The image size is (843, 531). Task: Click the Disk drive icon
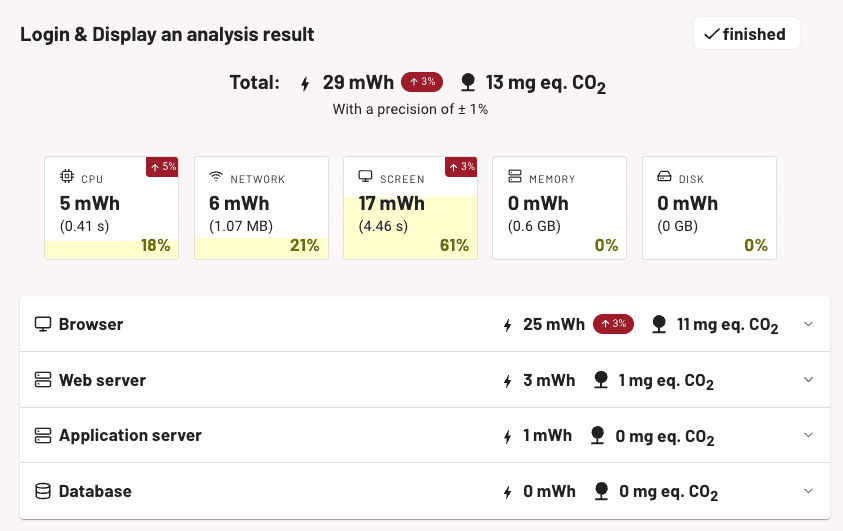[664, 177]
